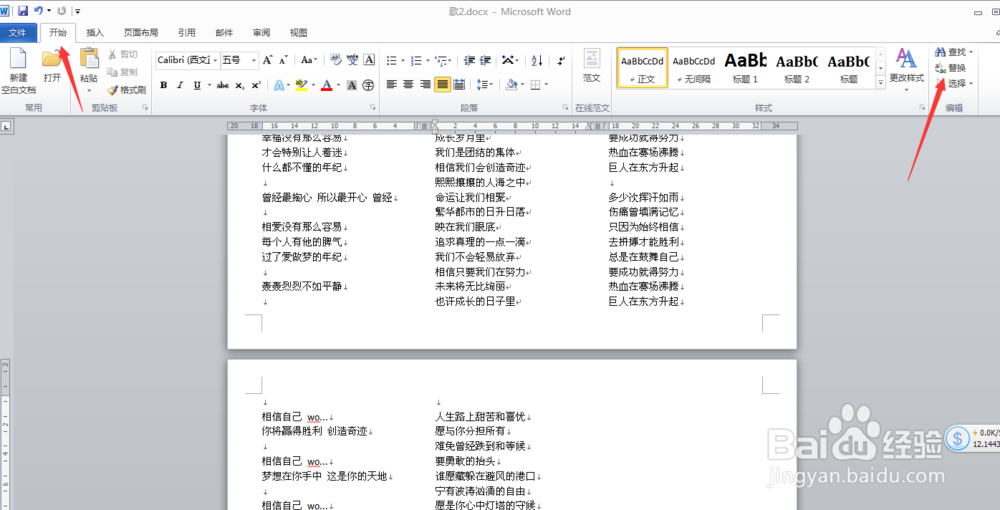Click the Save icon in quick access toolbar

click(x=23, y=11)
